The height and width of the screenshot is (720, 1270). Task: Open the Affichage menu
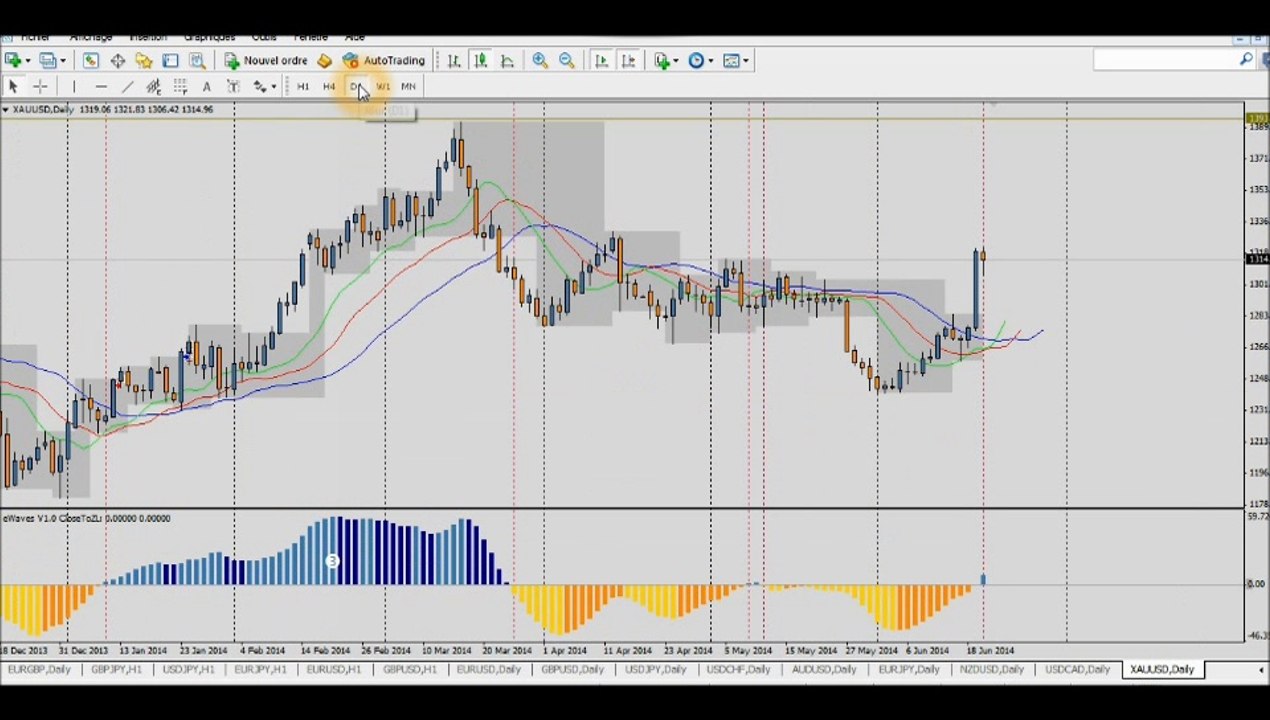pos(91,38)
